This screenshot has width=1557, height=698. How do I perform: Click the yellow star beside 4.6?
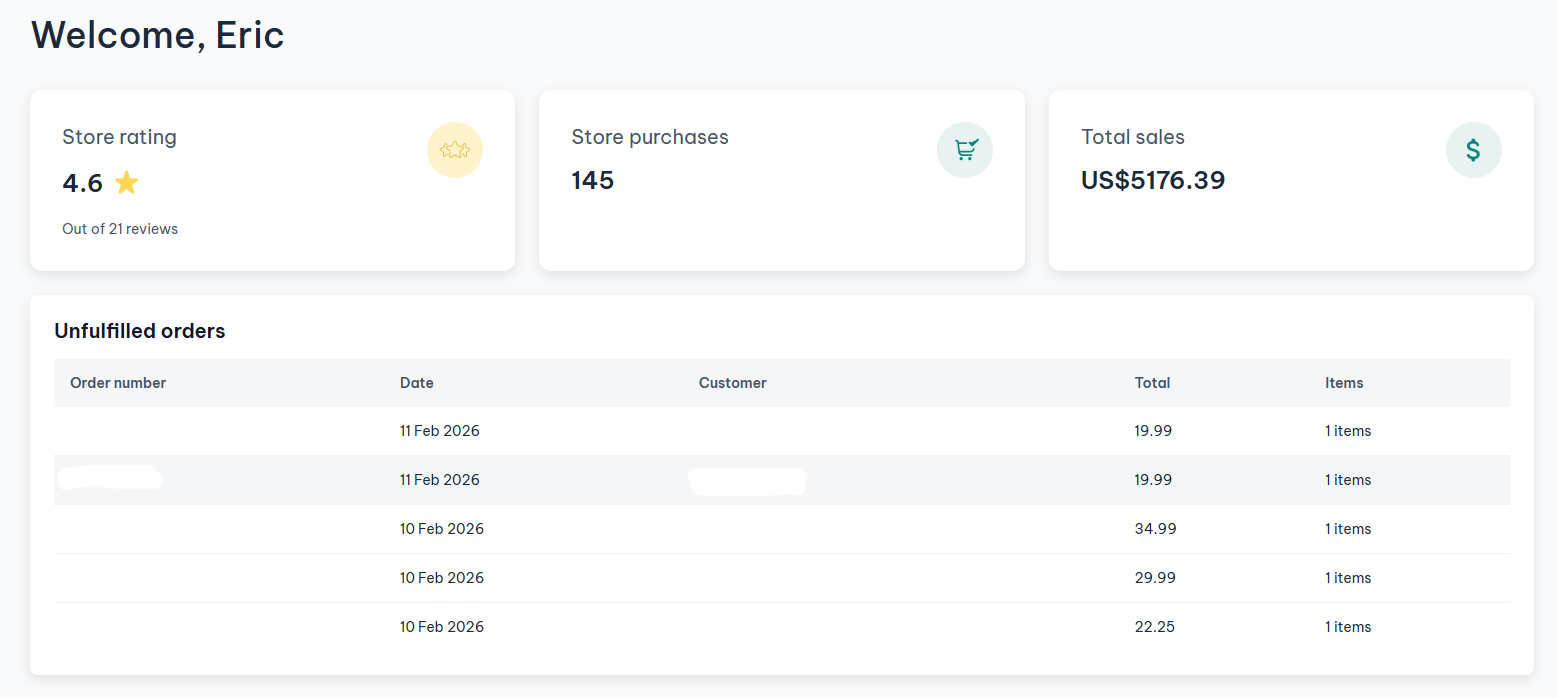[126, 183]
